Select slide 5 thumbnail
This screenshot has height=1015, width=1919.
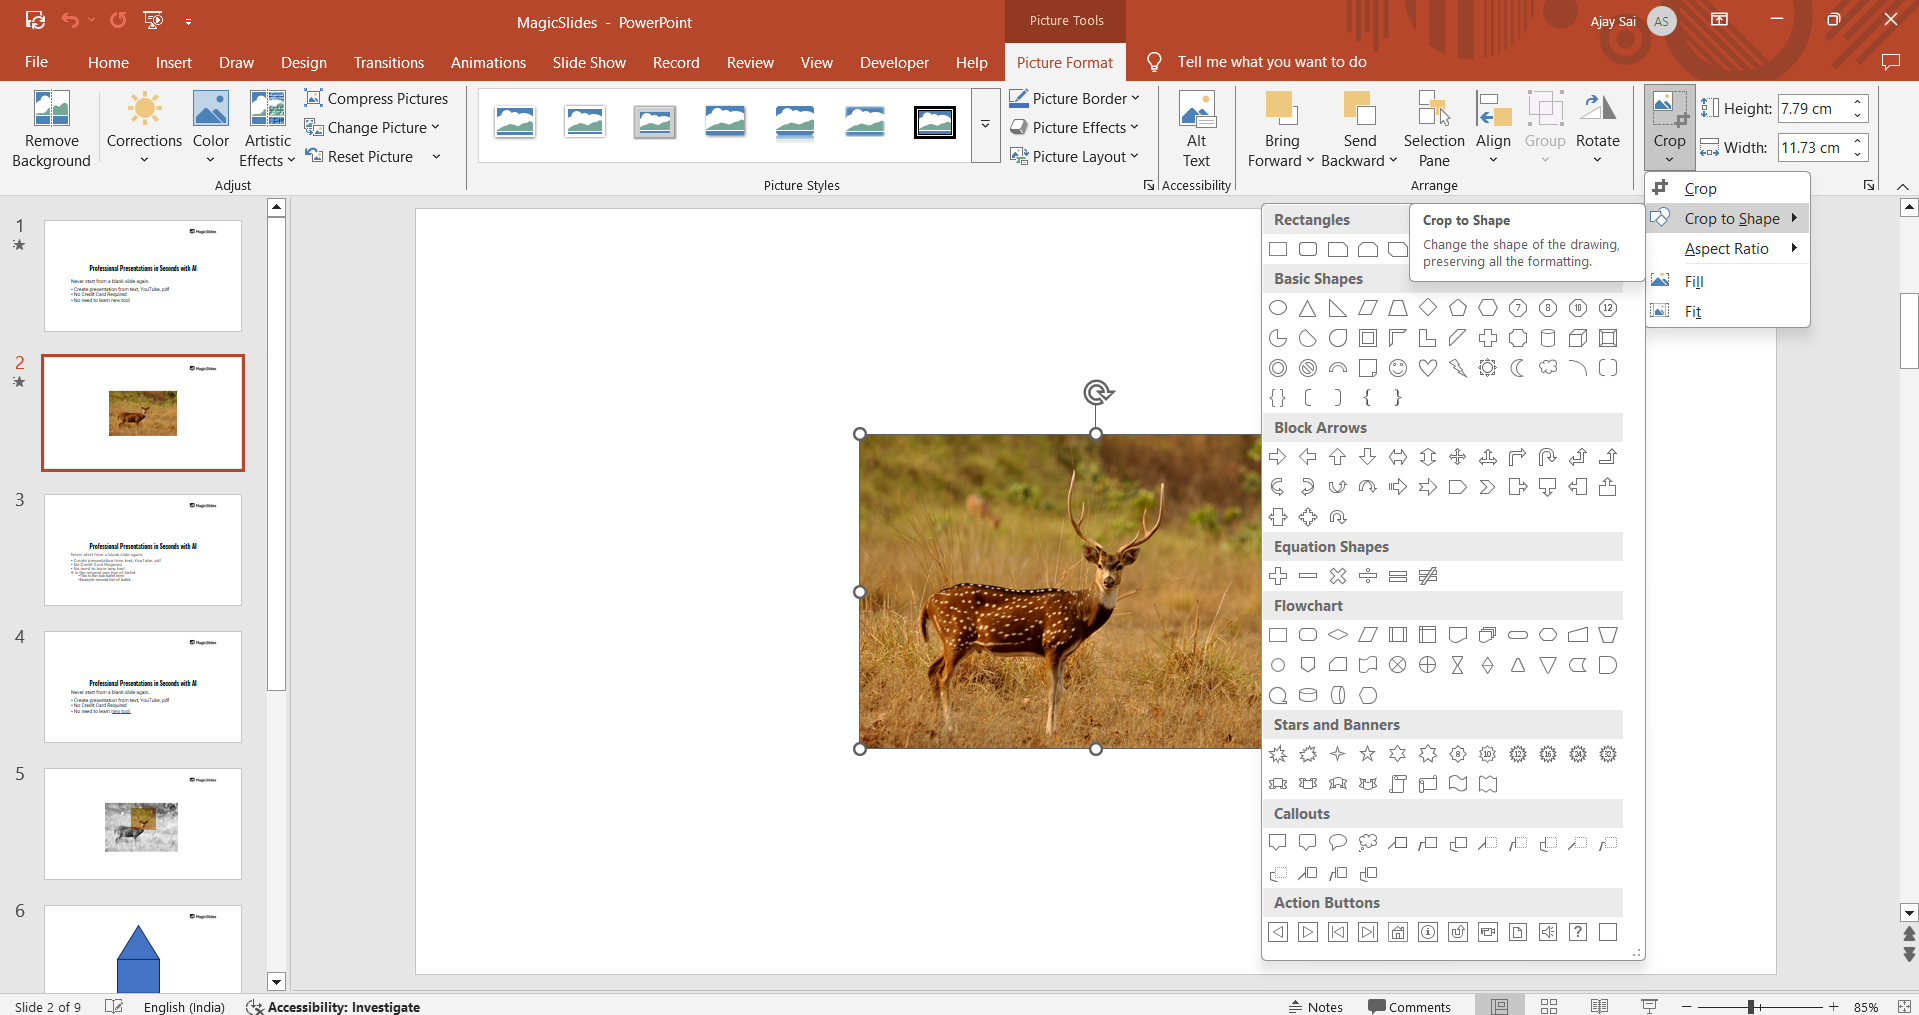142,823
